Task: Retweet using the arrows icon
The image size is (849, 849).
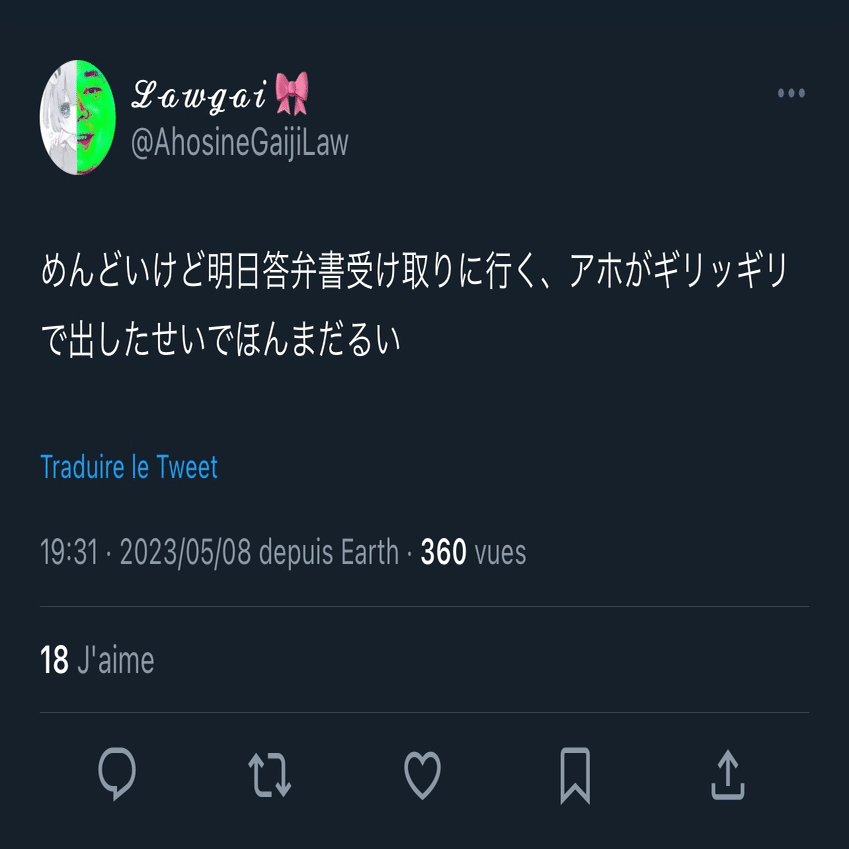Action: 270,775
